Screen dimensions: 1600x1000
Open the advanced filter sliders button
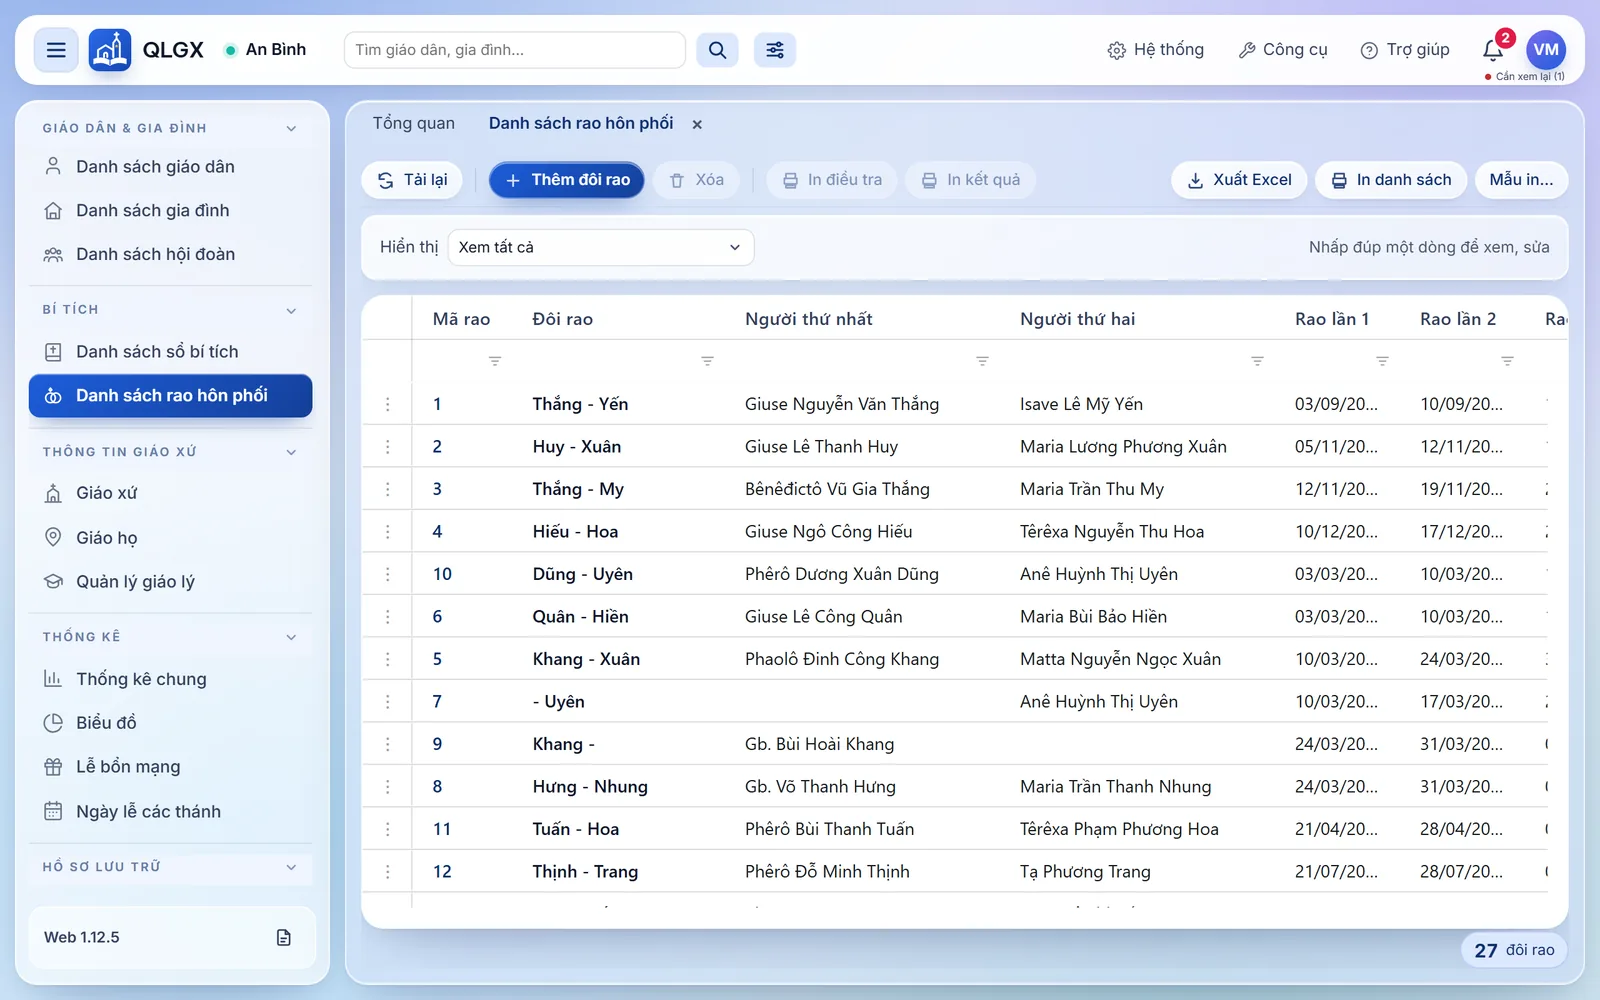775,50
